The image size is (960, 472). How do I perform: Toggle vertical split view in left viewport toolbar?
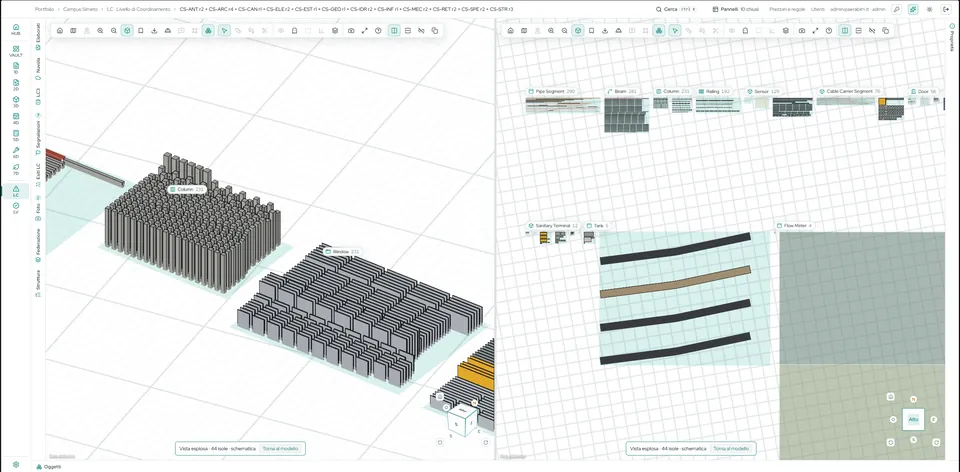point(394,31)
